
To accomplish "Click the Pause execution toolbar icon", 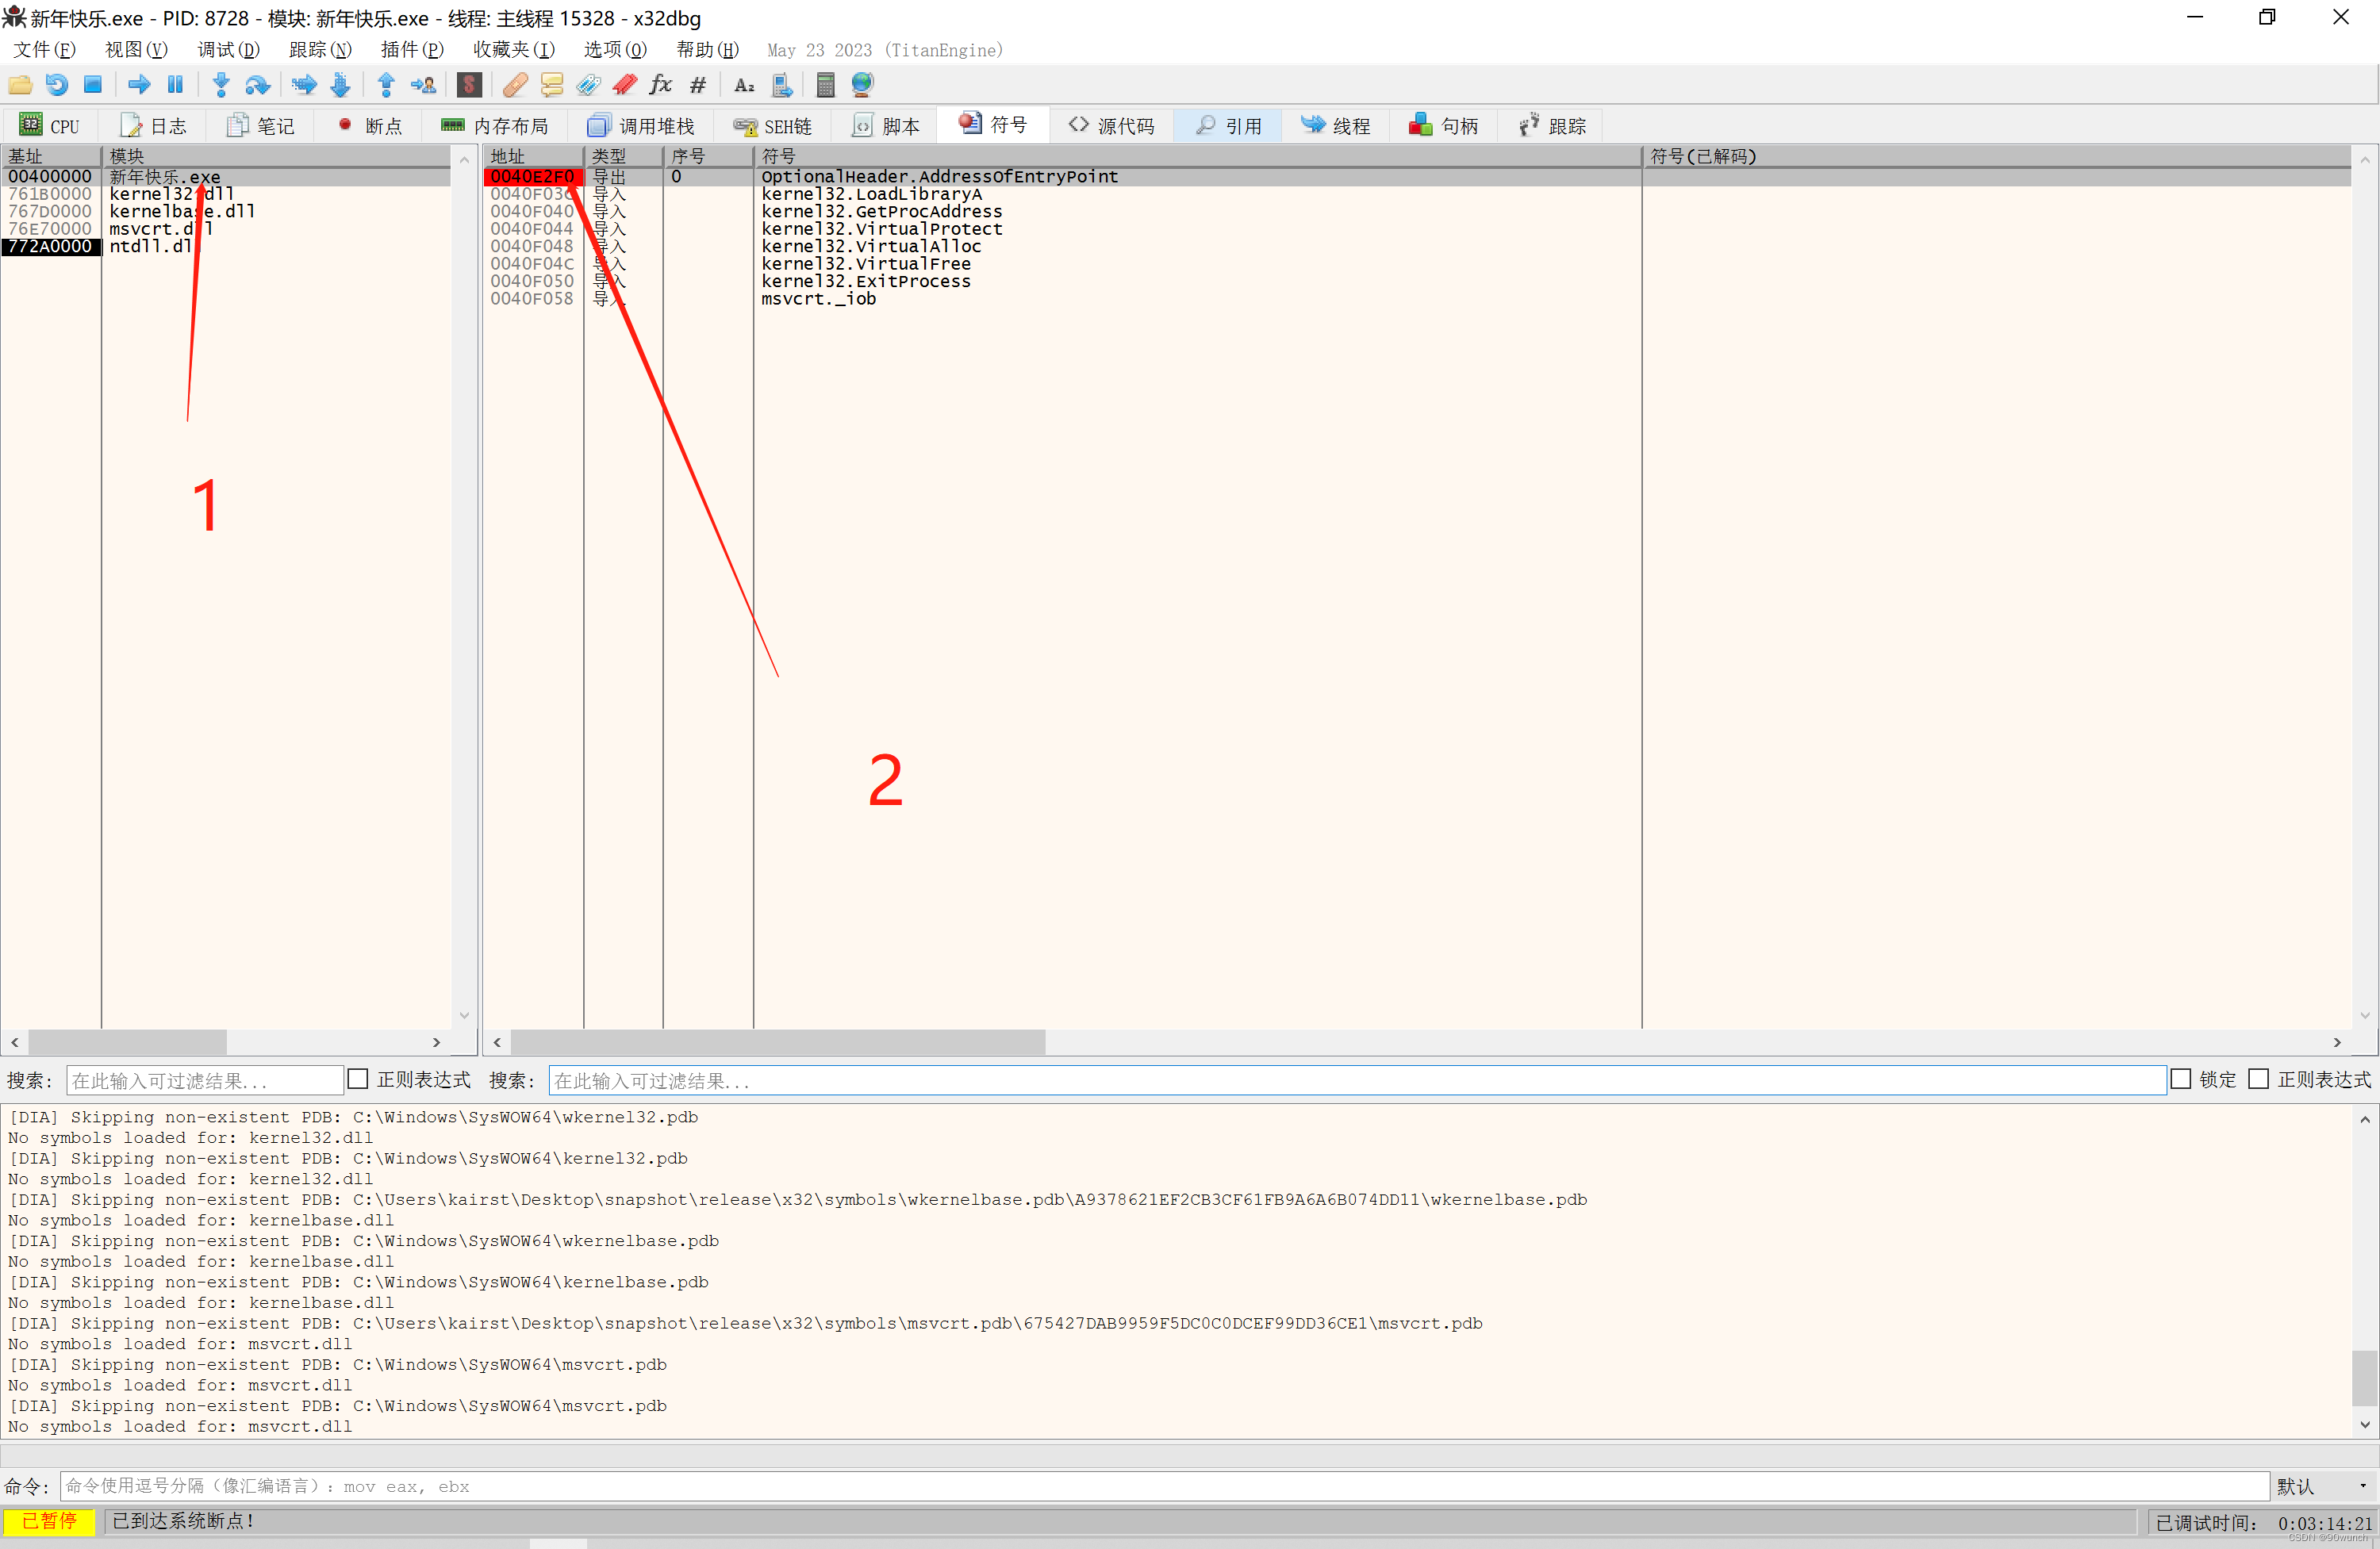I will 175,85.
